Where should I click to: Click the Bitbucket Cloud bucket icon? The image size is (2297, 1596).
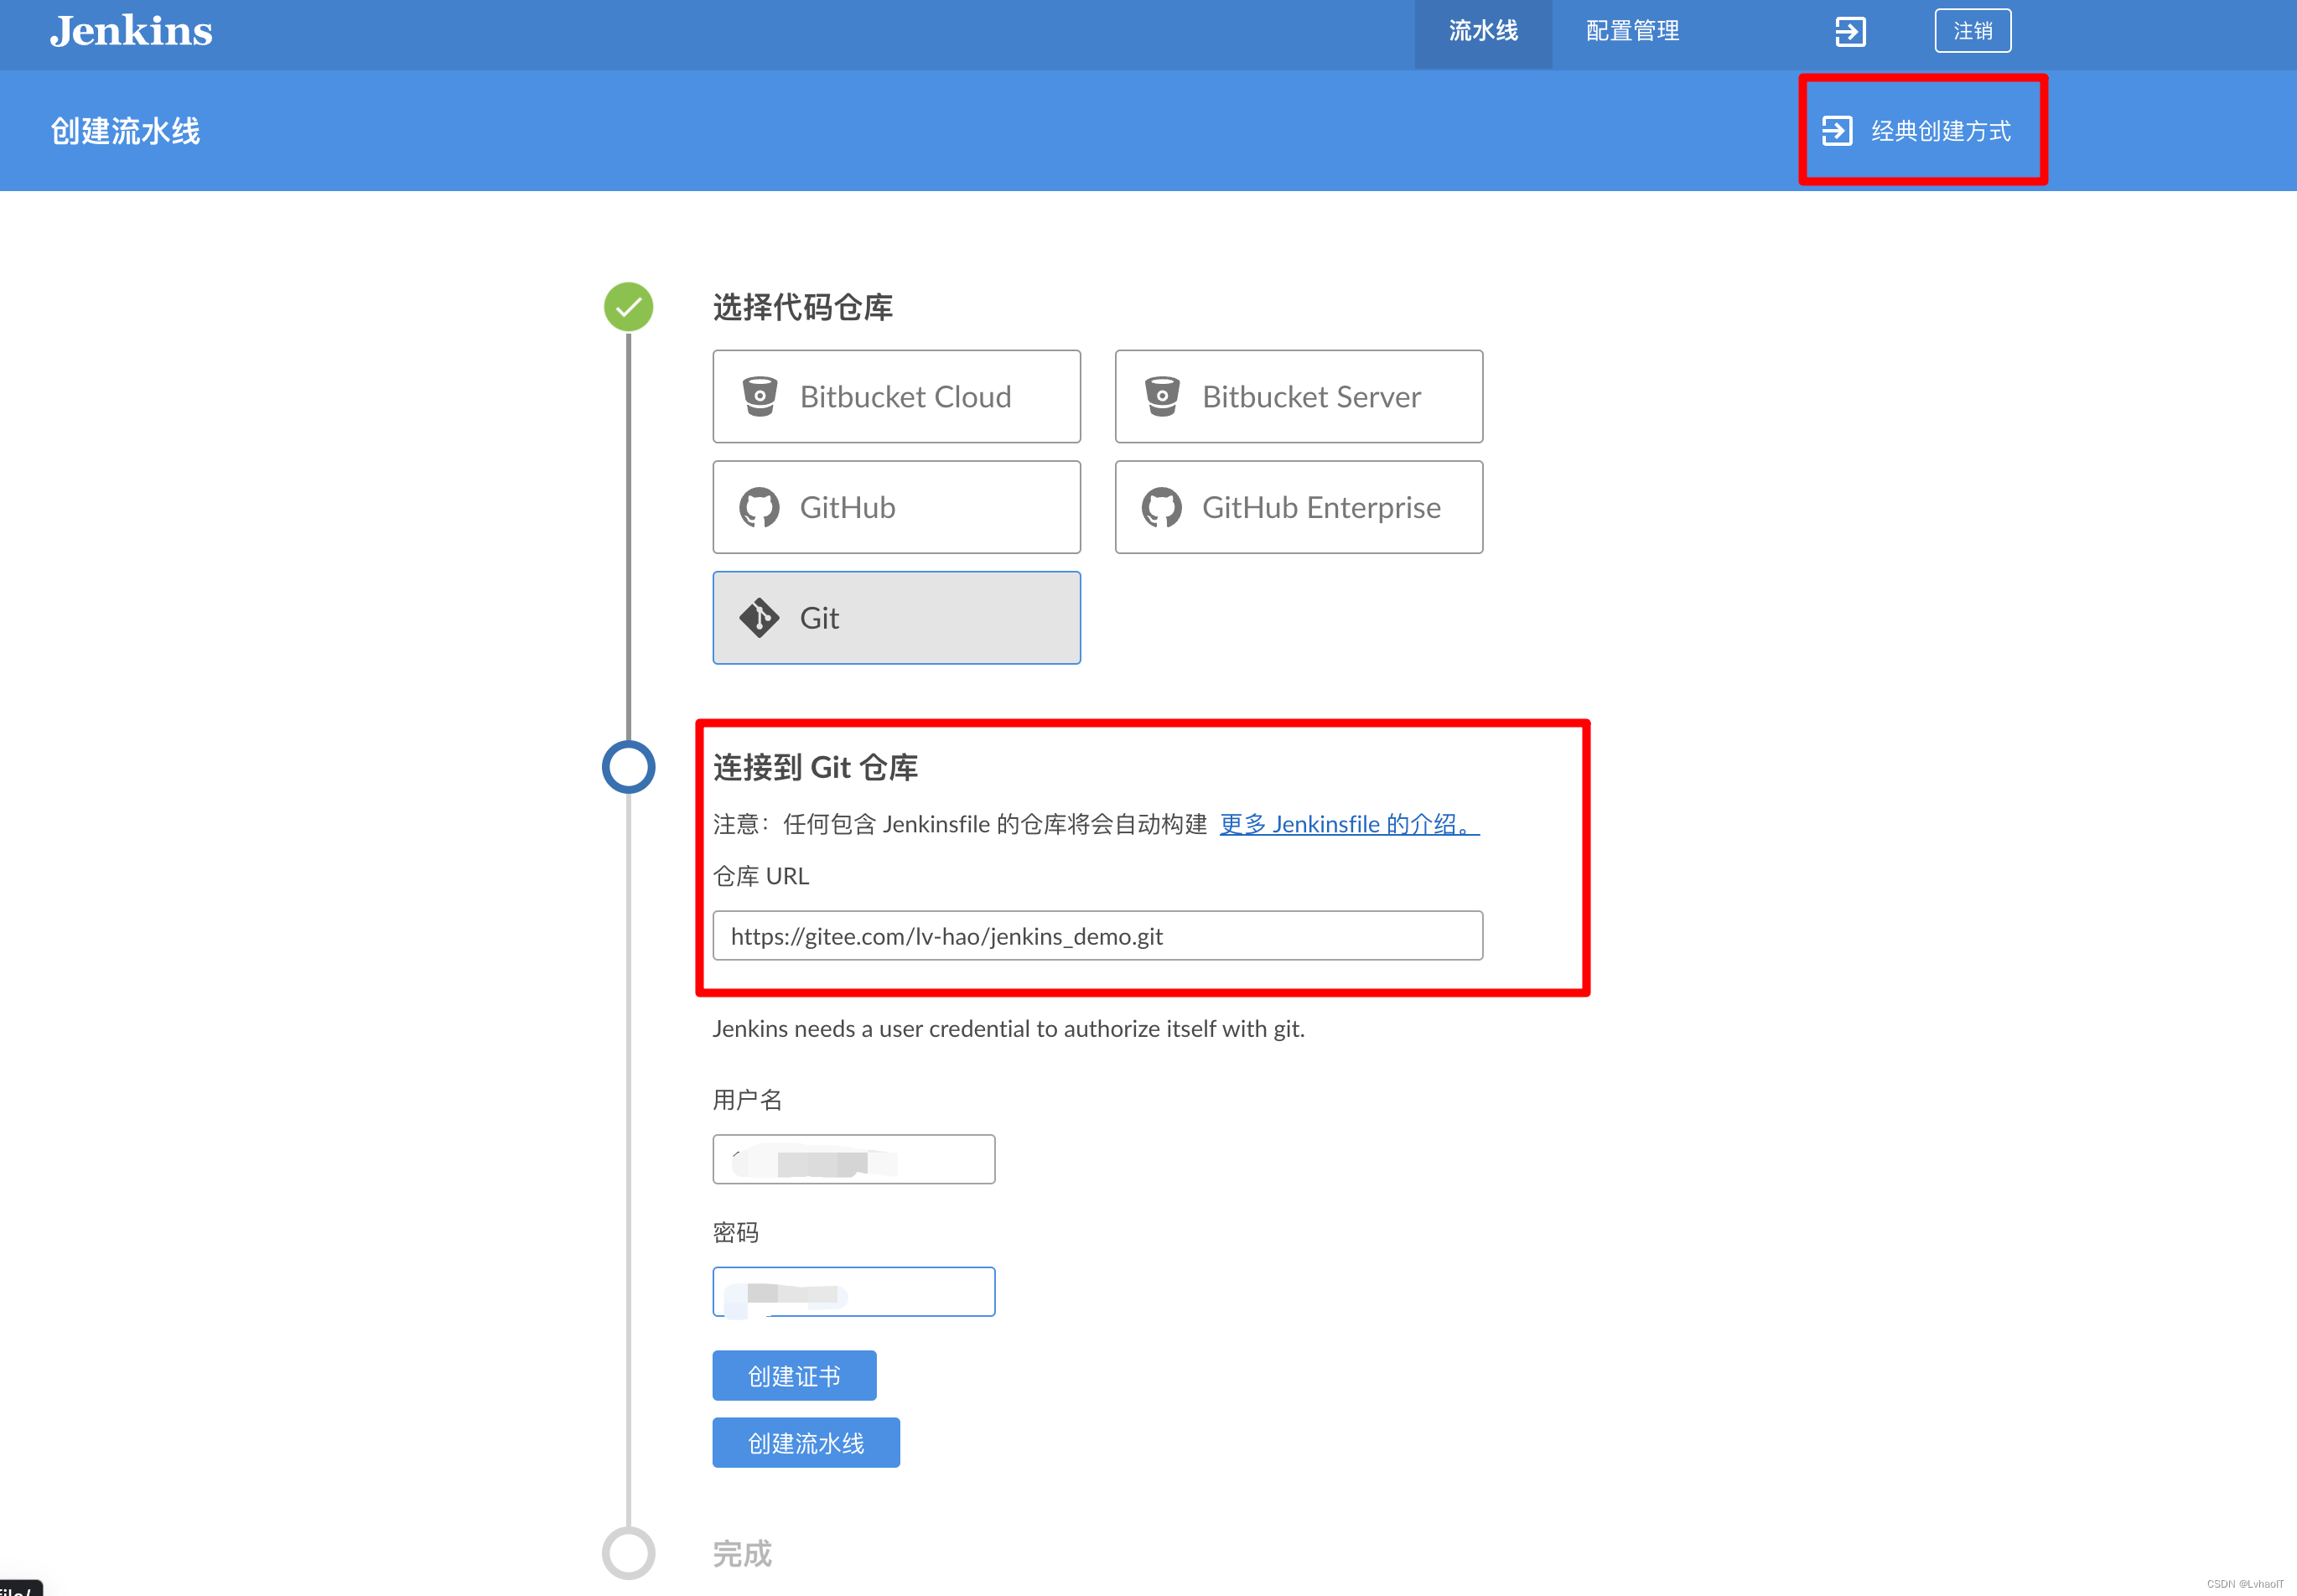759,396
